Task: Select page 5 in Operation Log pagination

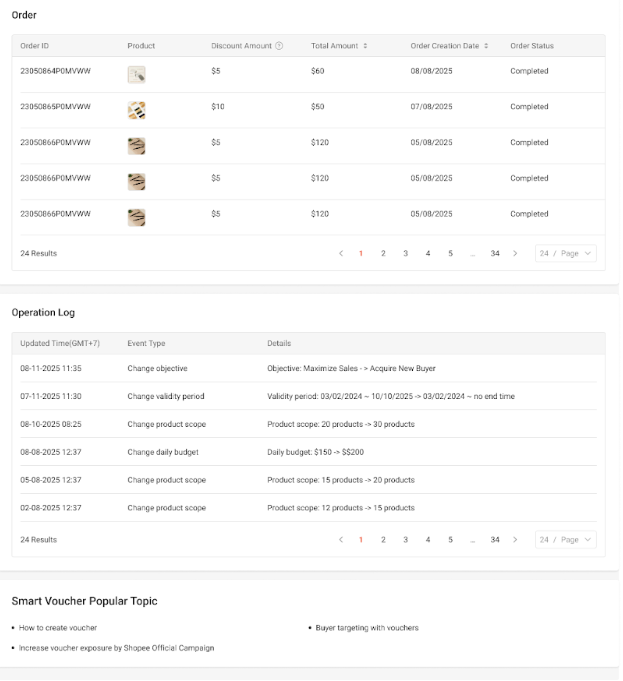Action: point(451,539)
